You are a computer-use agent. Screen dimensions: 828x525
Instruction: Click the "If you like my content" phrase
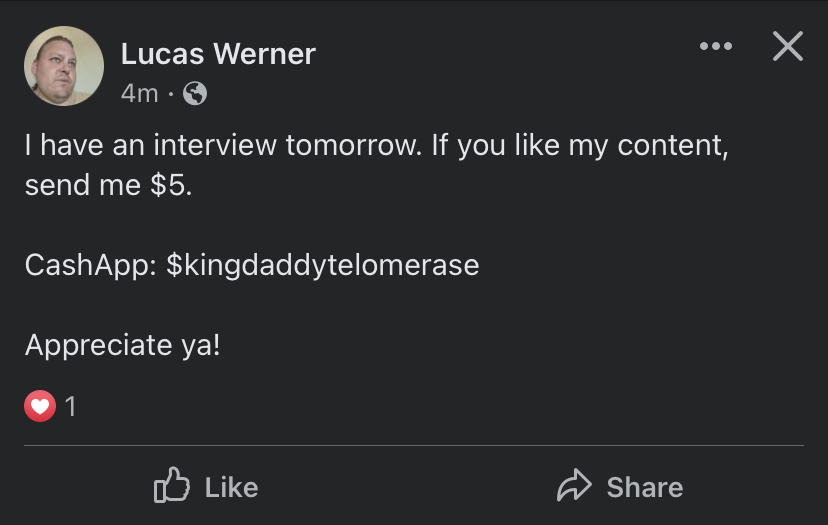point(580,146)
